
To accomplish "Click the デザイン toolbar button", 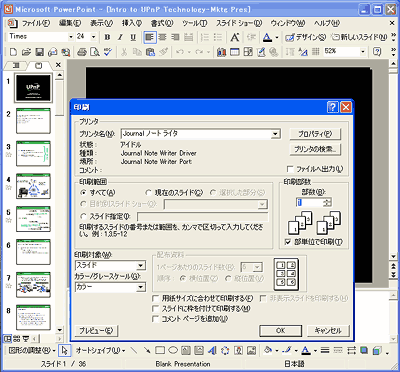I will coord(305,37).
